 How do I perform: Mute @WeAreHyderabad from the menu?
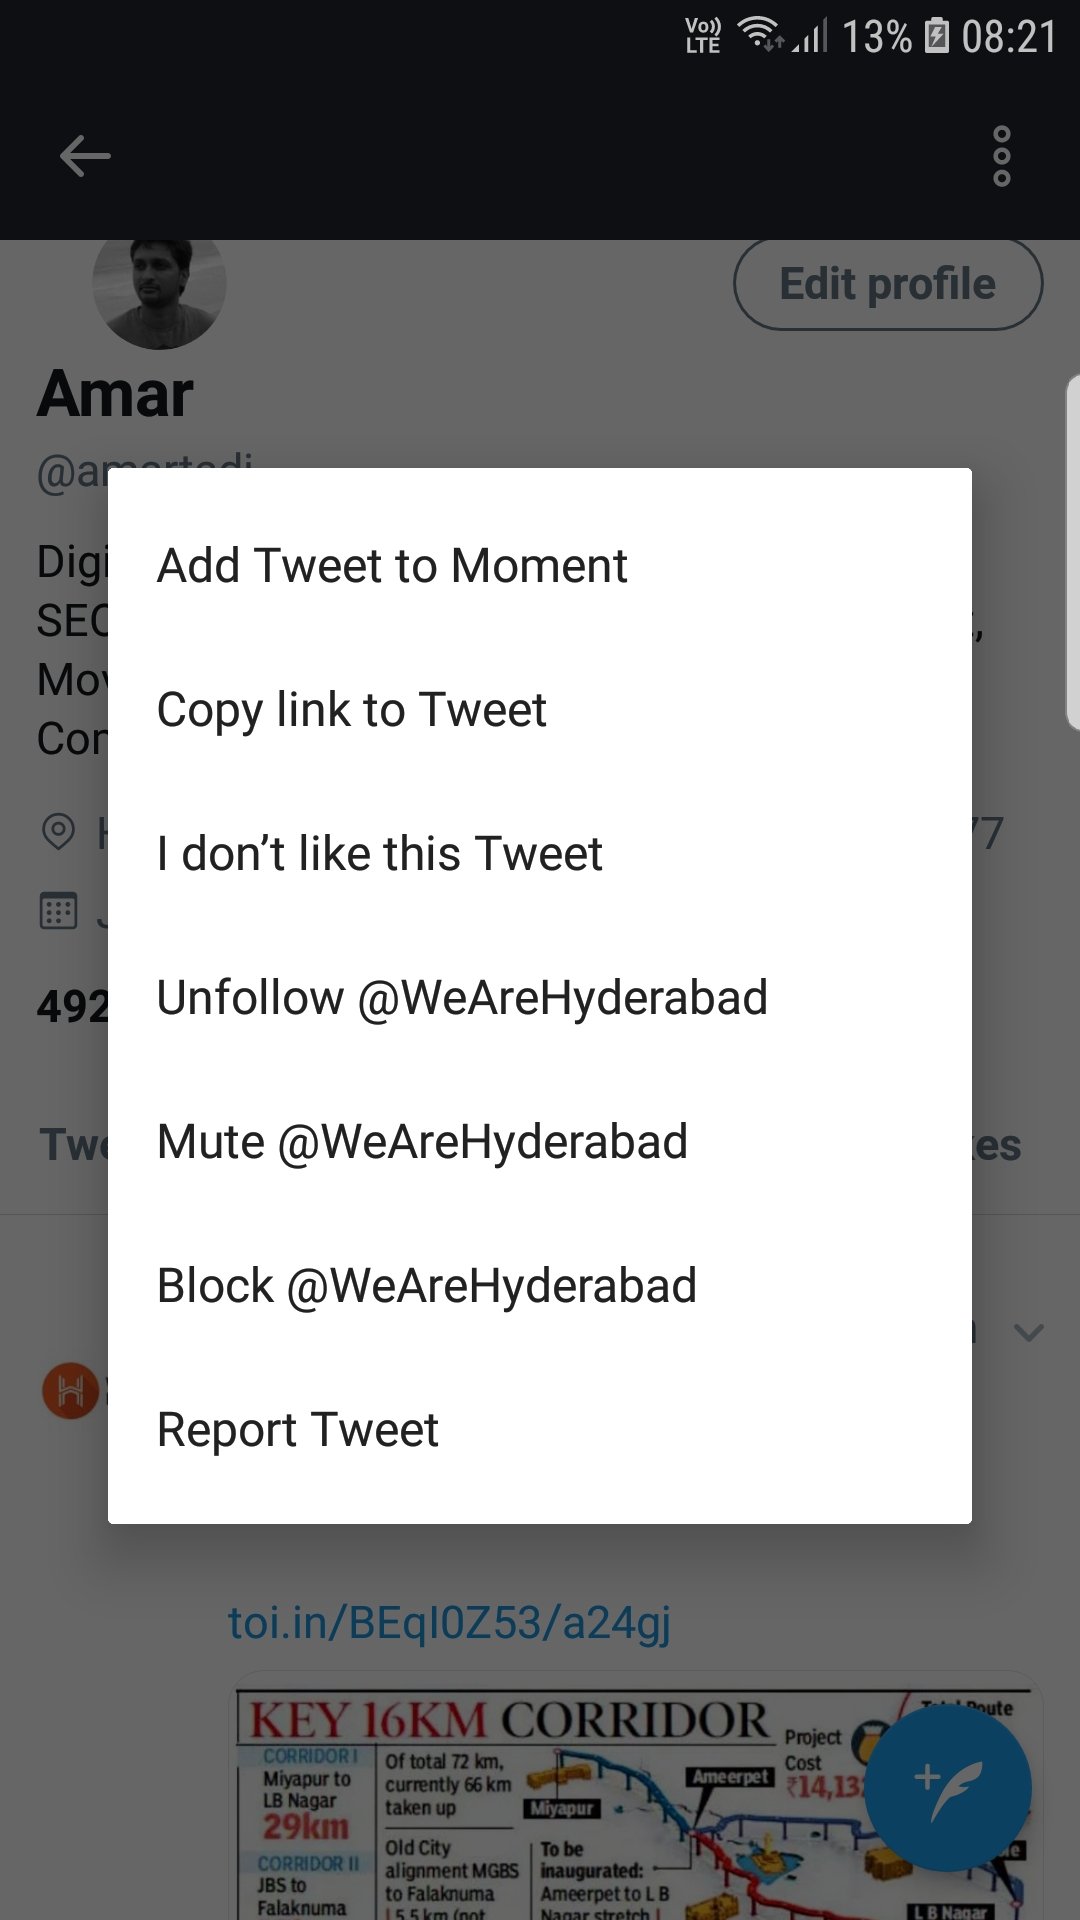point(422,1142)
